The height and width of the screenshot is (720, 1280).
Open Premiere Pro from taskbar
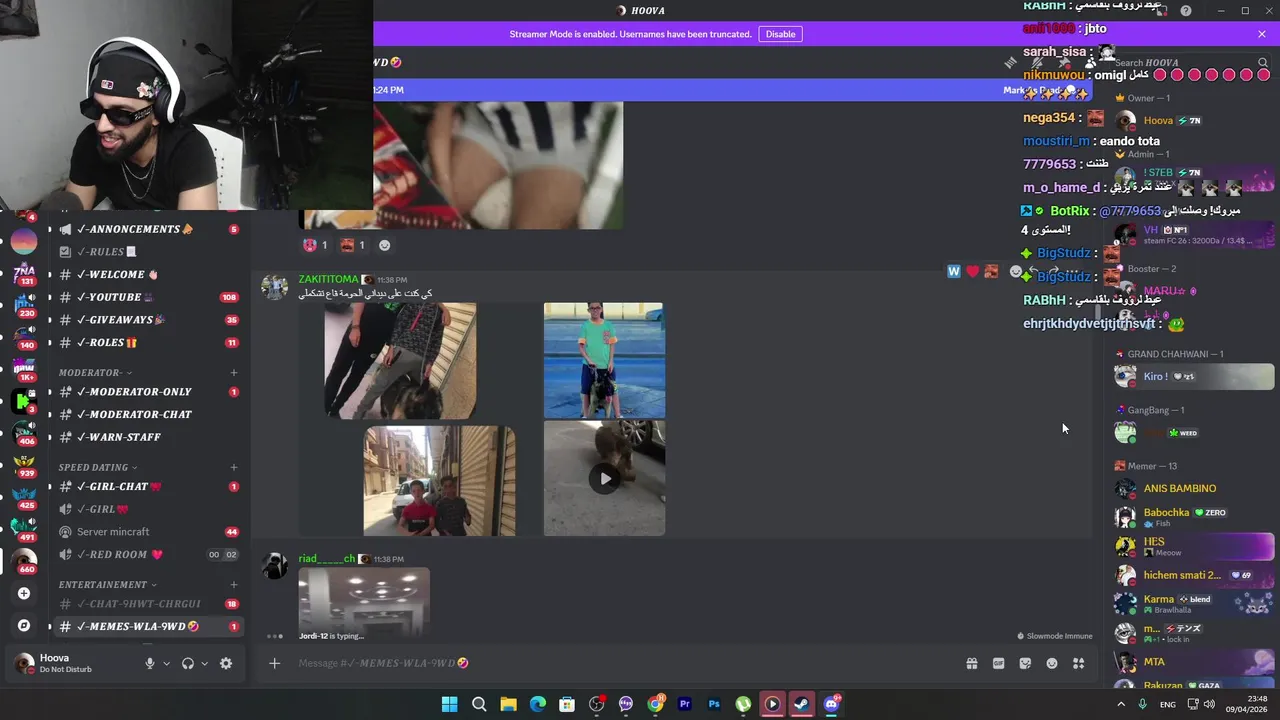coord(685,704)
